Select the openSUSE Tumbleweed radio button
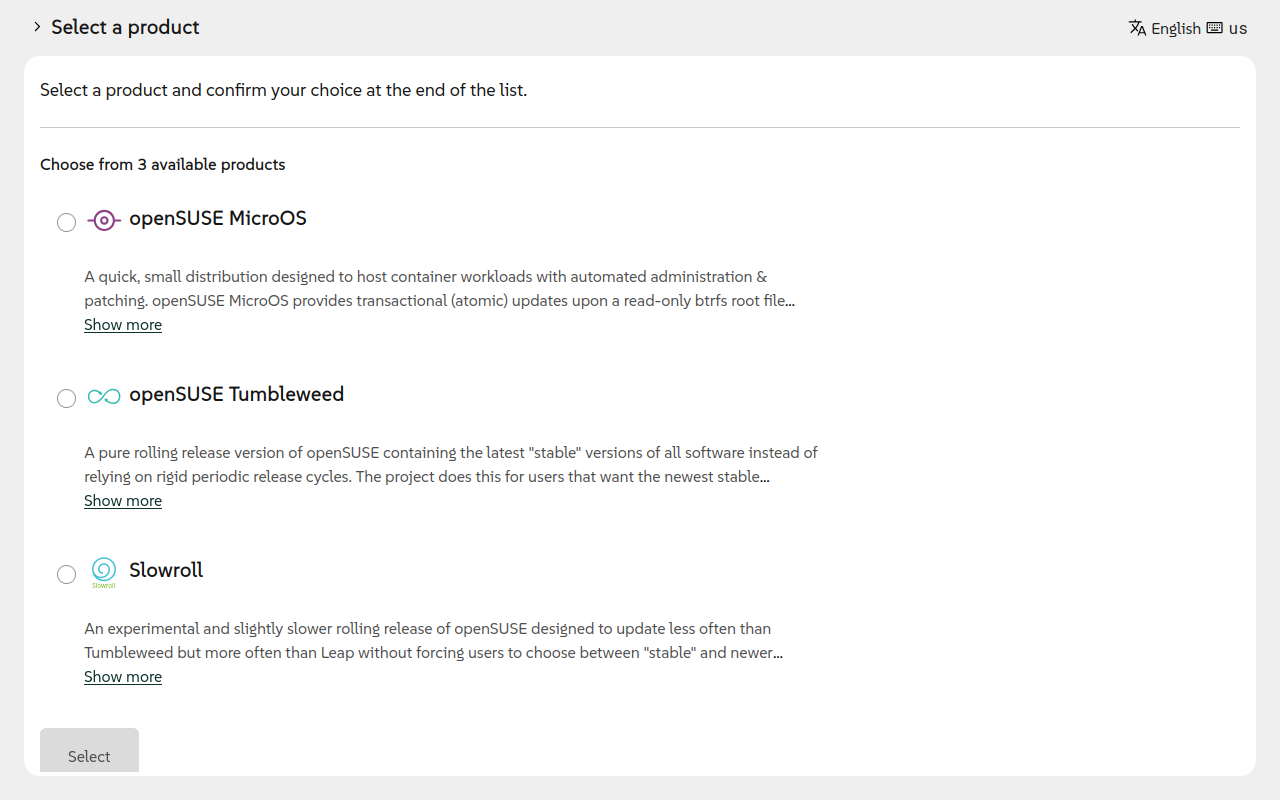The image size is (1280, 800). (66, 398)
